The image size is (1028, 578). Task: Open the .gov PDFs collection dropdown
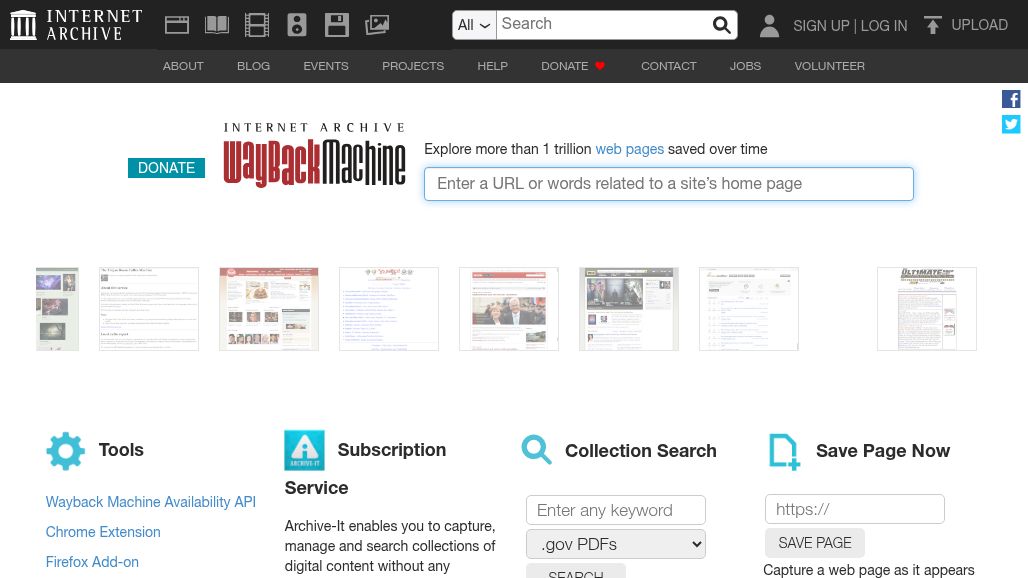[x=616, y=544]
